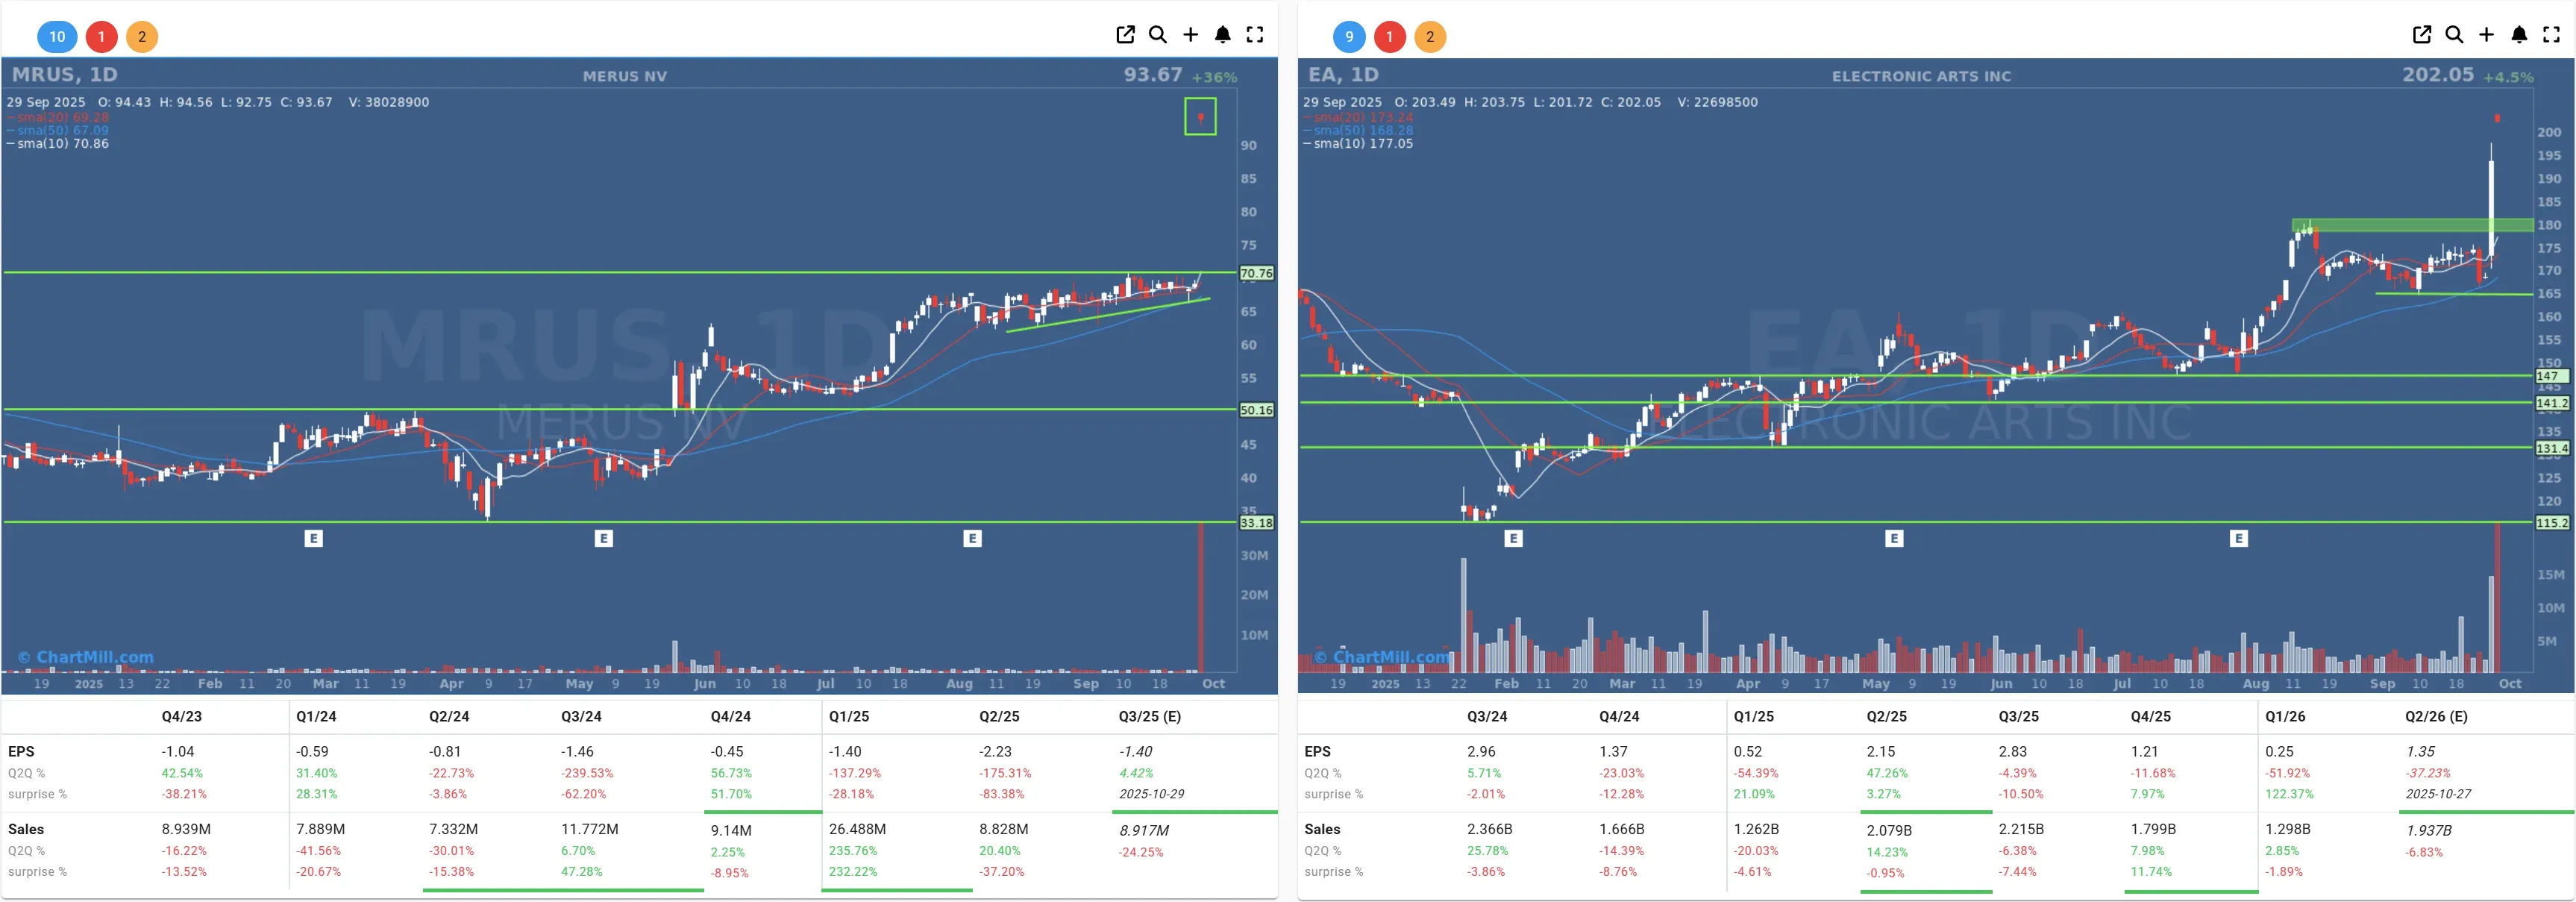Set an alert bell on MRUS chart
Viewport: 2576px width, 902px height.
pyautogui.click(x=1222, y=35)
